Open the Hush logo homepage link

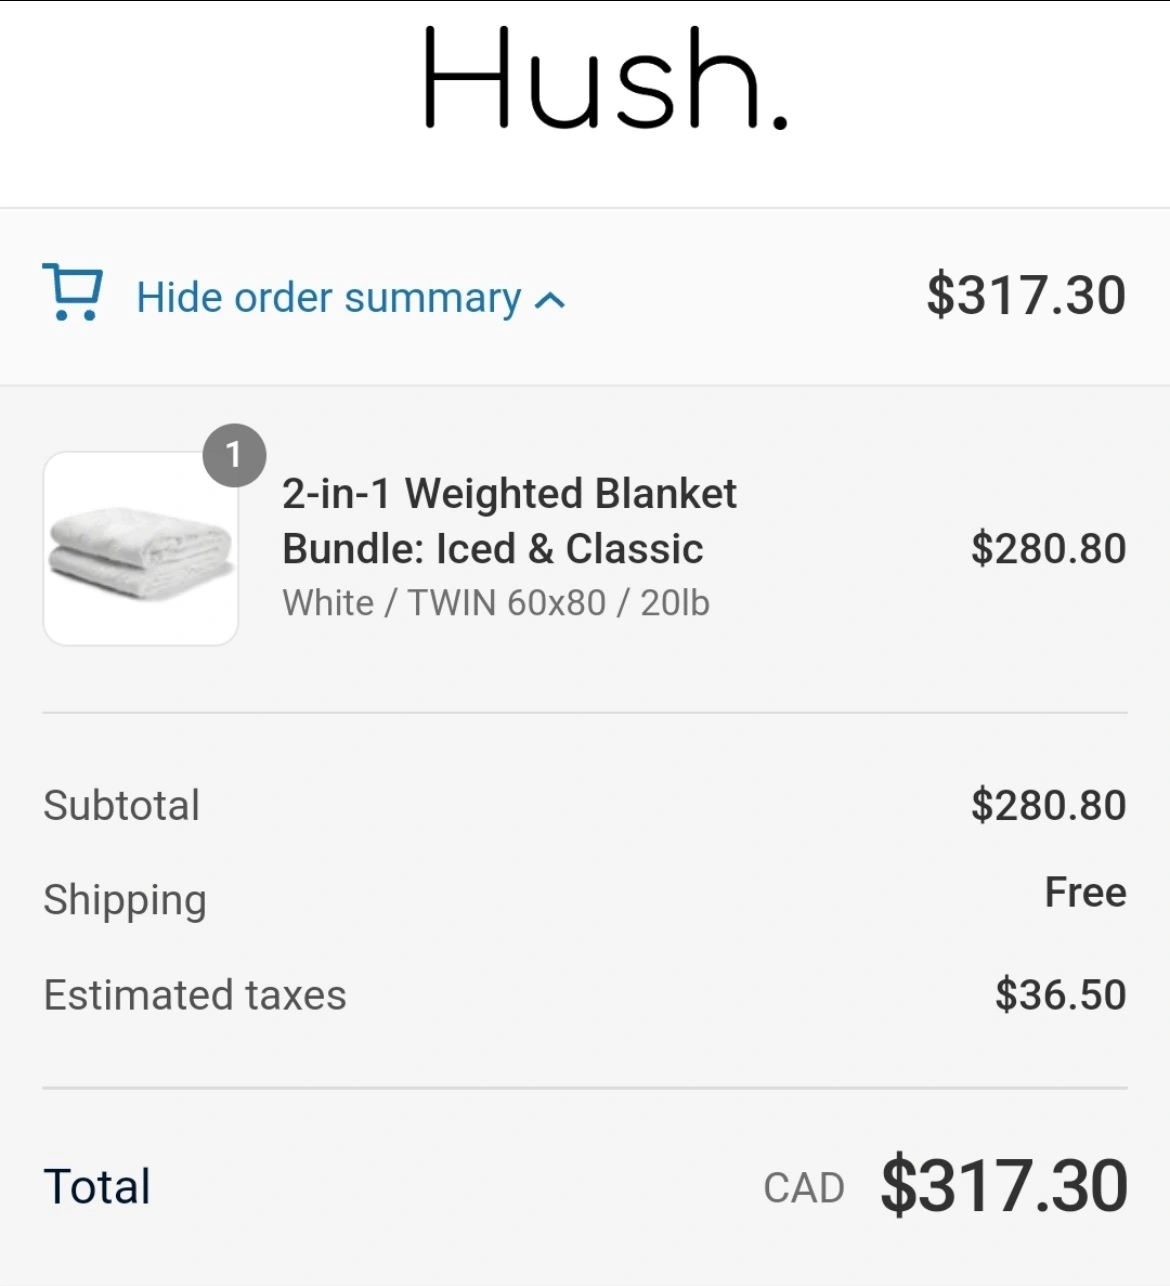[605, 79]
